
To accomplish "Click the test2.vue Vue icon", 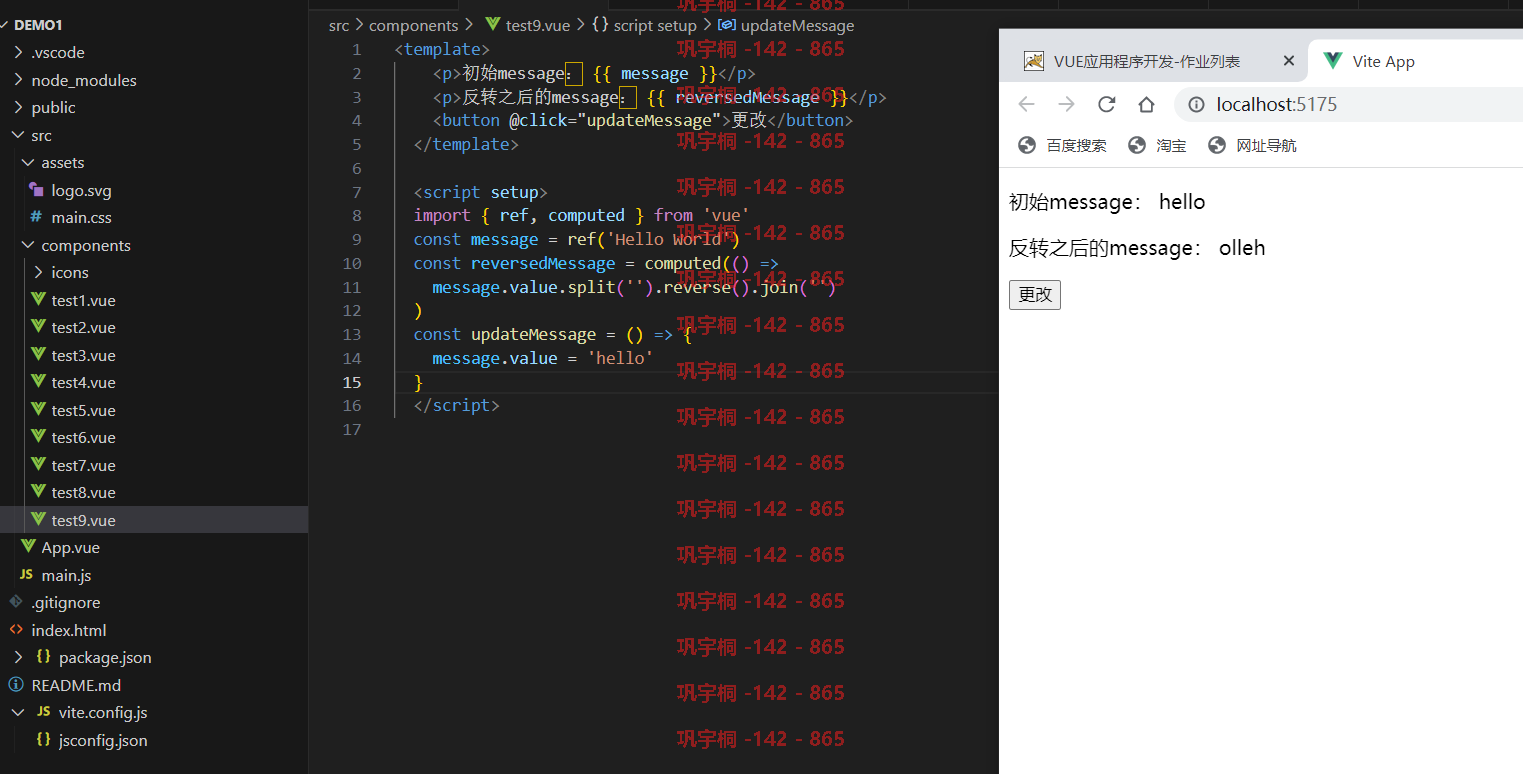I will pyautogui.click(x=38, y=327).
